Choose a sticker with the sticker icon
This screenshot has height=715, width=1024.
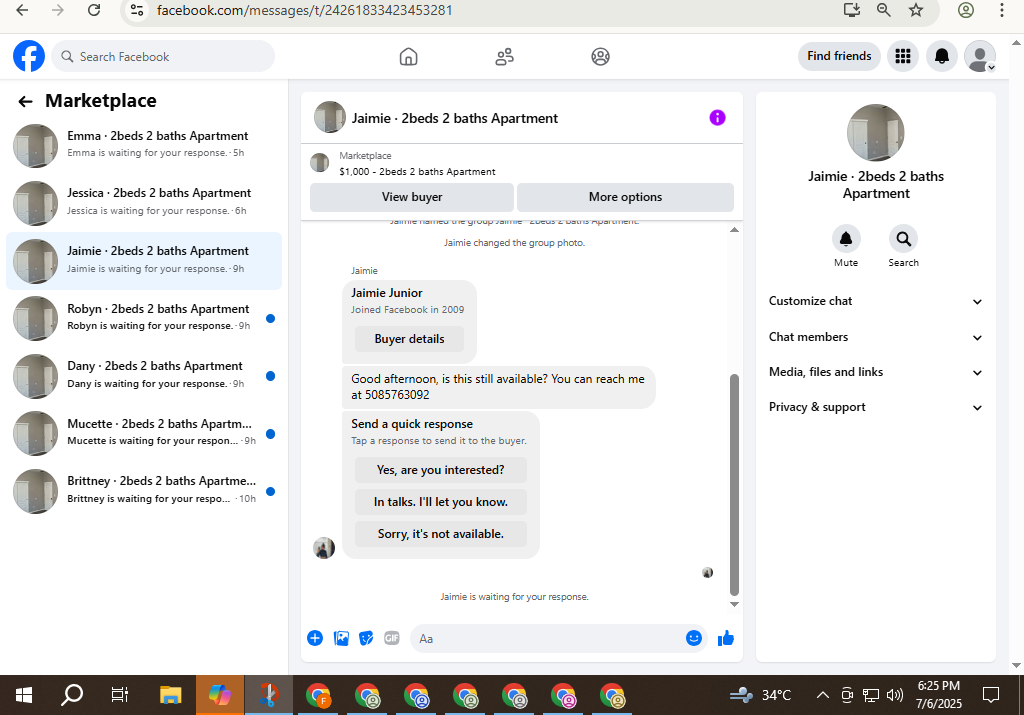(x=366, y=638)
